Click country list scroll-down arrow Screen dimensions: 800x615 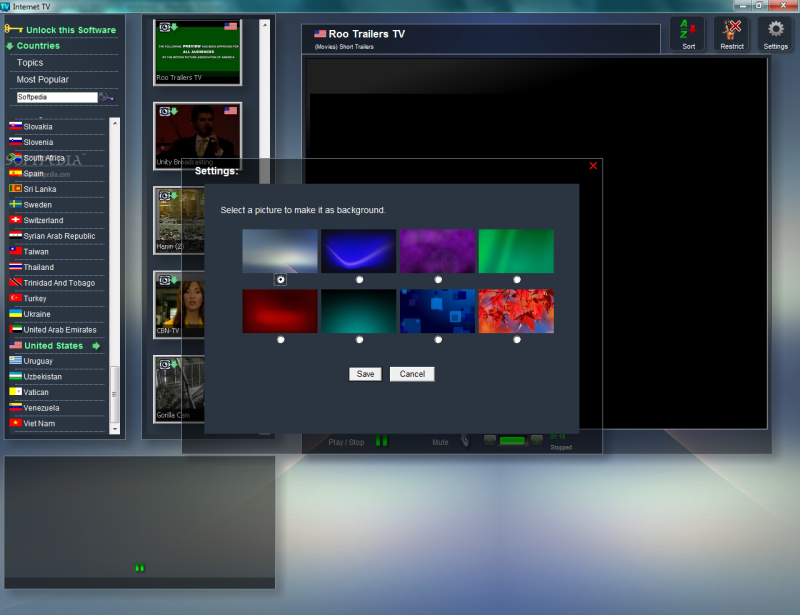(115, 429)
